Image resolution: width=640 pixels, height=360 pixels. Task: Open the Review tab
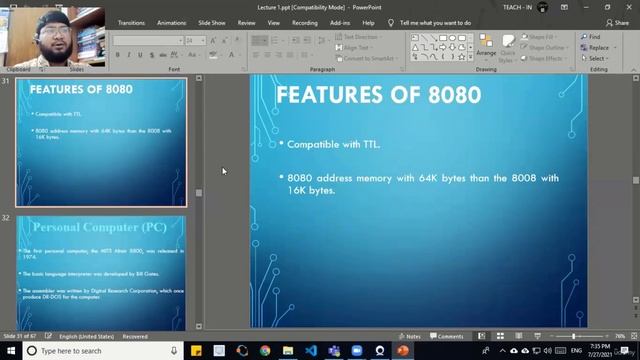(247, 23)
